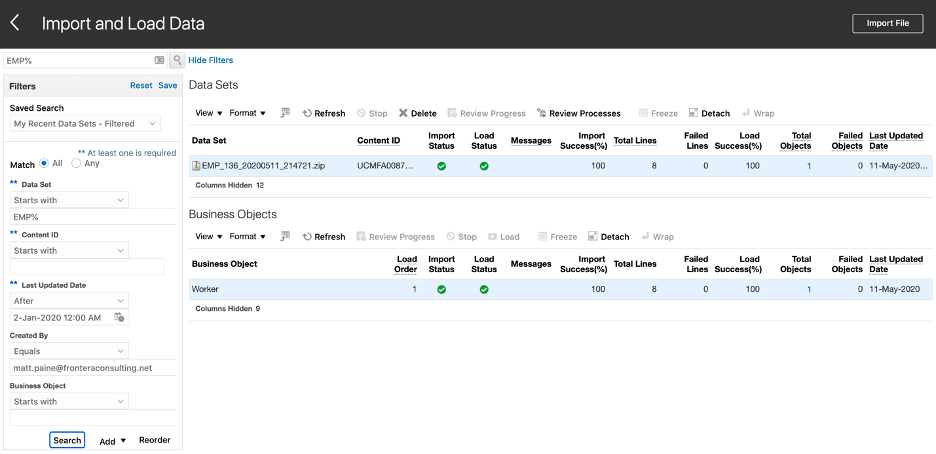Click the Import File button
This screenshot has width=936, height=454.
click(888, 23)
